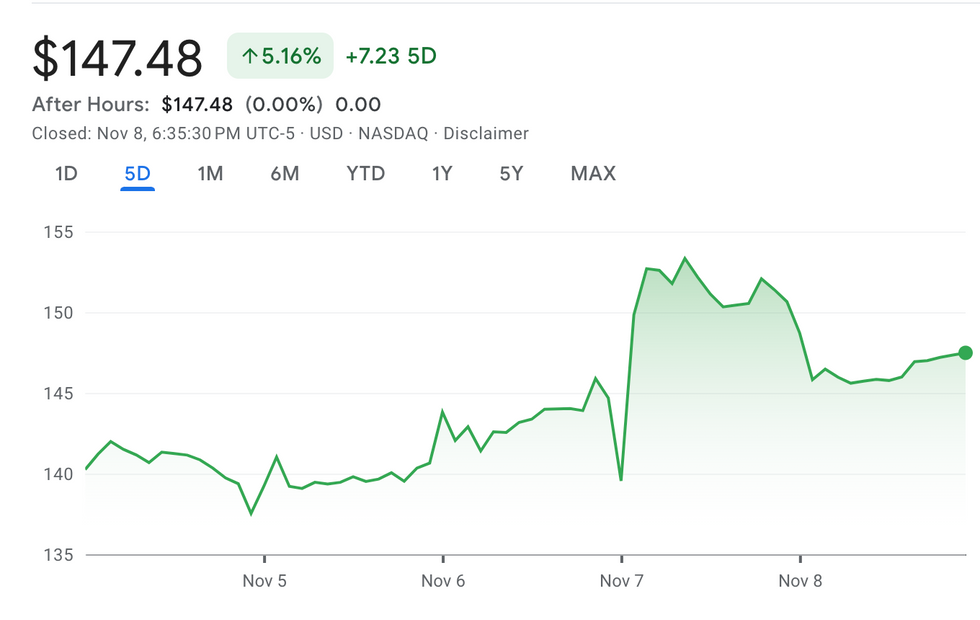Image resolution: width=980 pixels, height=620 pixels.
Task: Click the $147.48 main price
Action: (117, 58)
